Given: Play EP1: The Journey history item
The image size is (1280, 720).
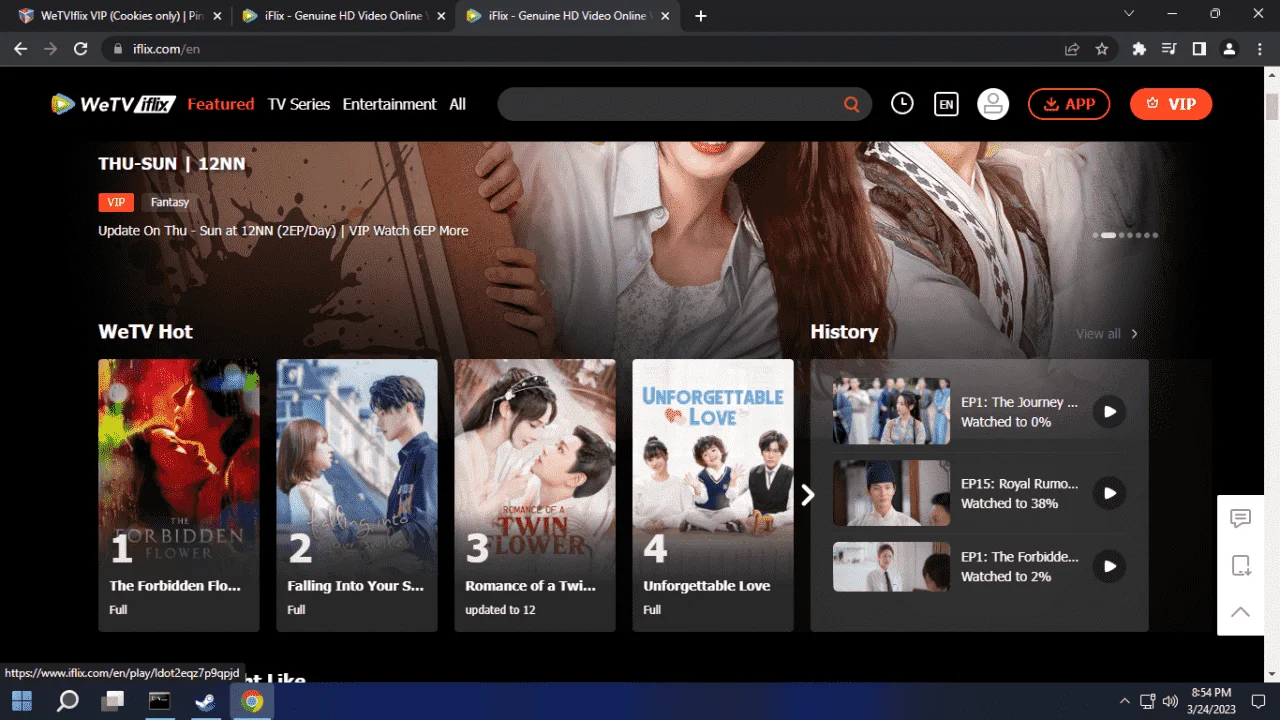Looking at the screenshot, I should [x=1109, y=411].
